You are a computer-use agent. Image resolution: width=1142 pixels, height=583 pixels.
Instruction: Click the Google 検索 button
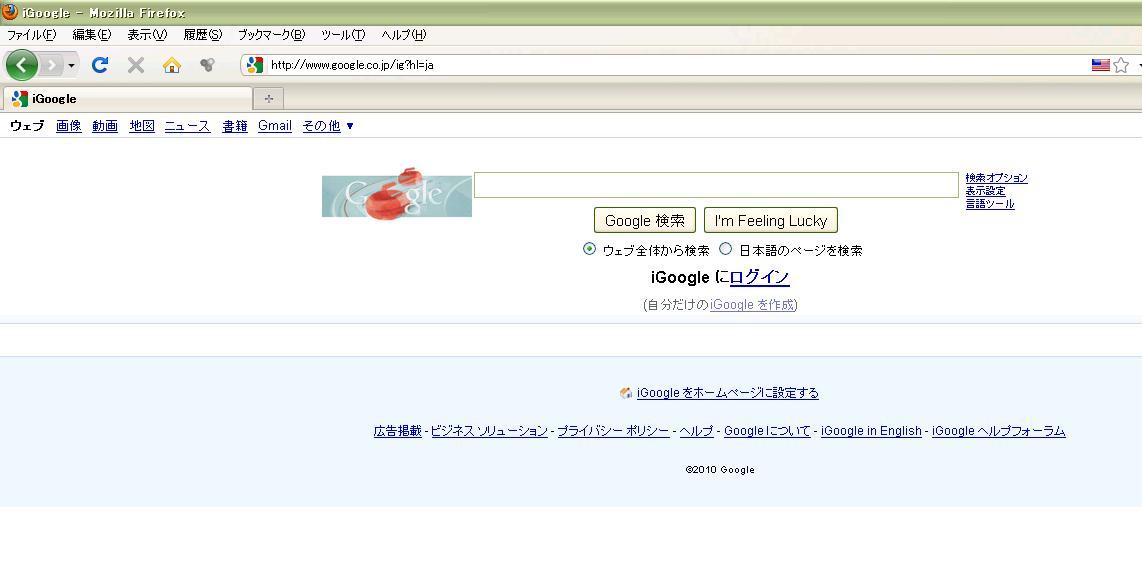coord(645,220)
